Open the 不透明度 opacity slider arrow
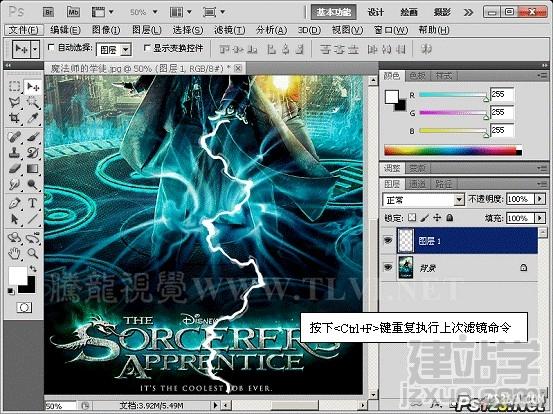 click(540, 199)
